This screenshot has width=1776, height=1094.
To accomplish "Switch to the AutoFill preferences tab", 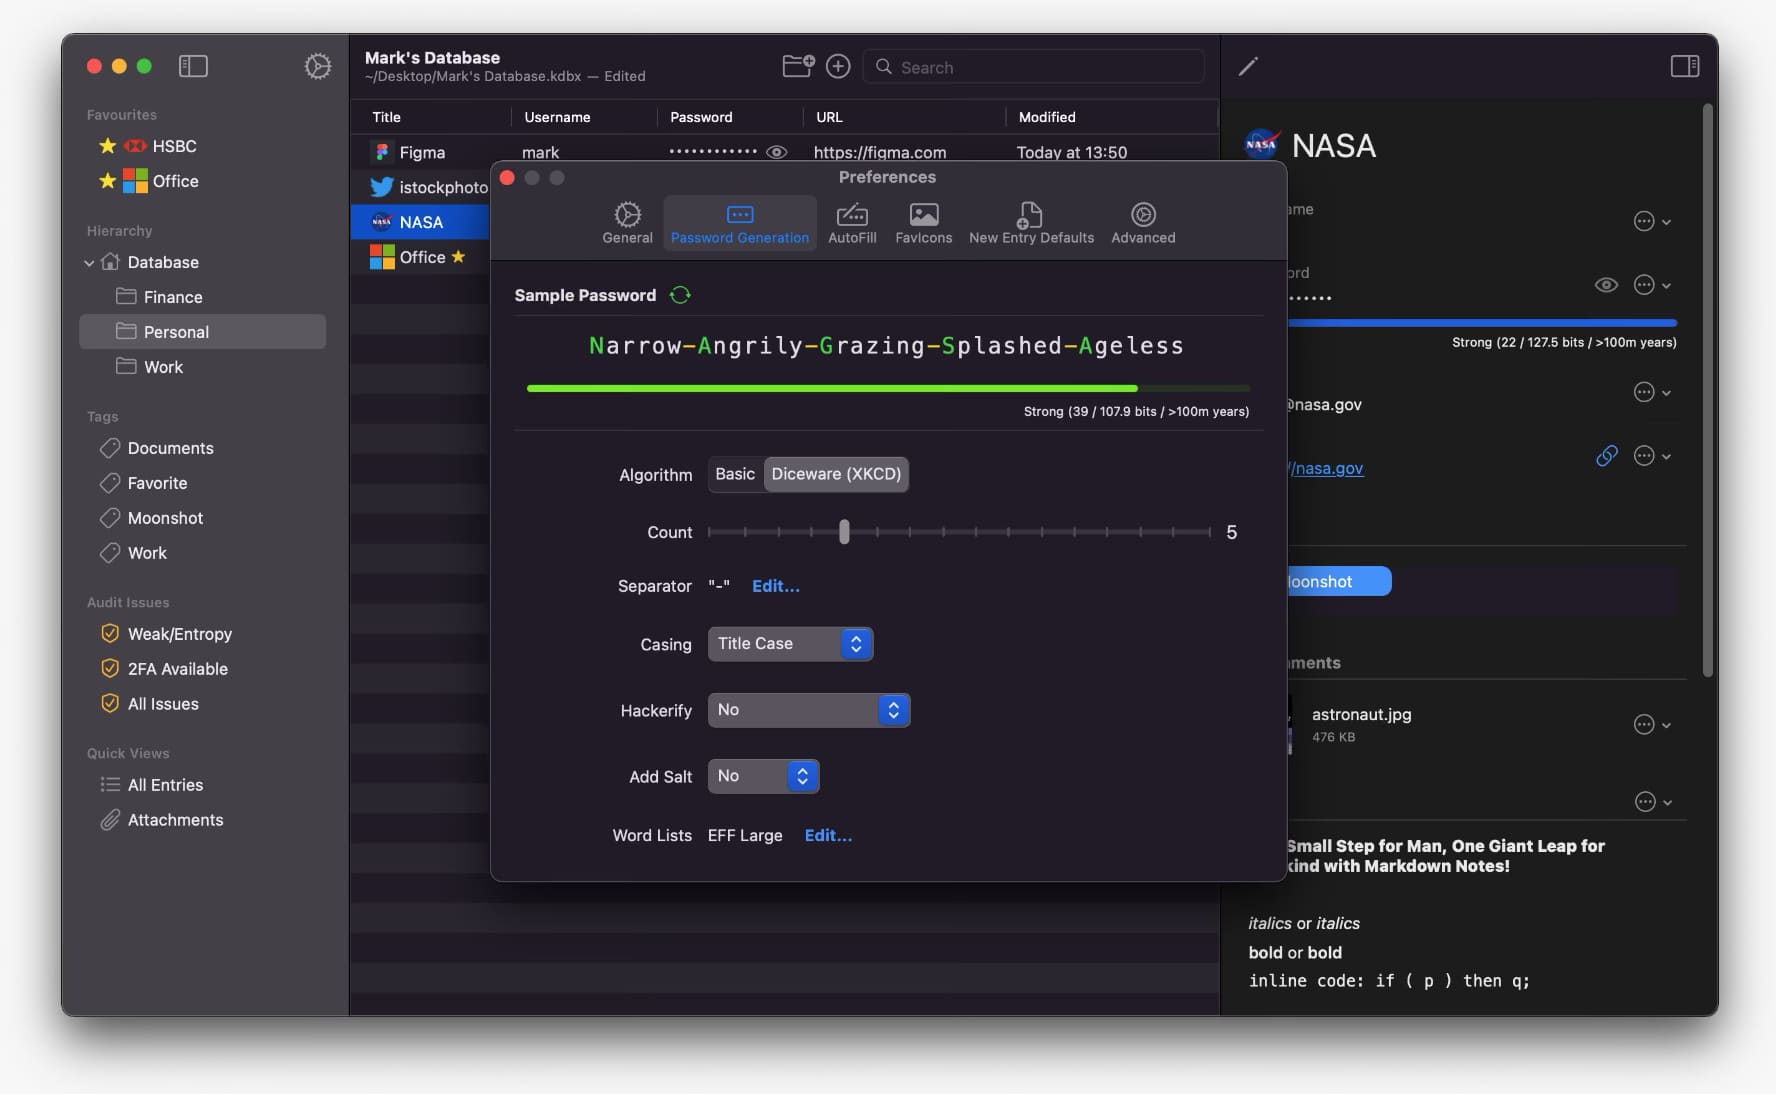I will [x=852, y=223].
